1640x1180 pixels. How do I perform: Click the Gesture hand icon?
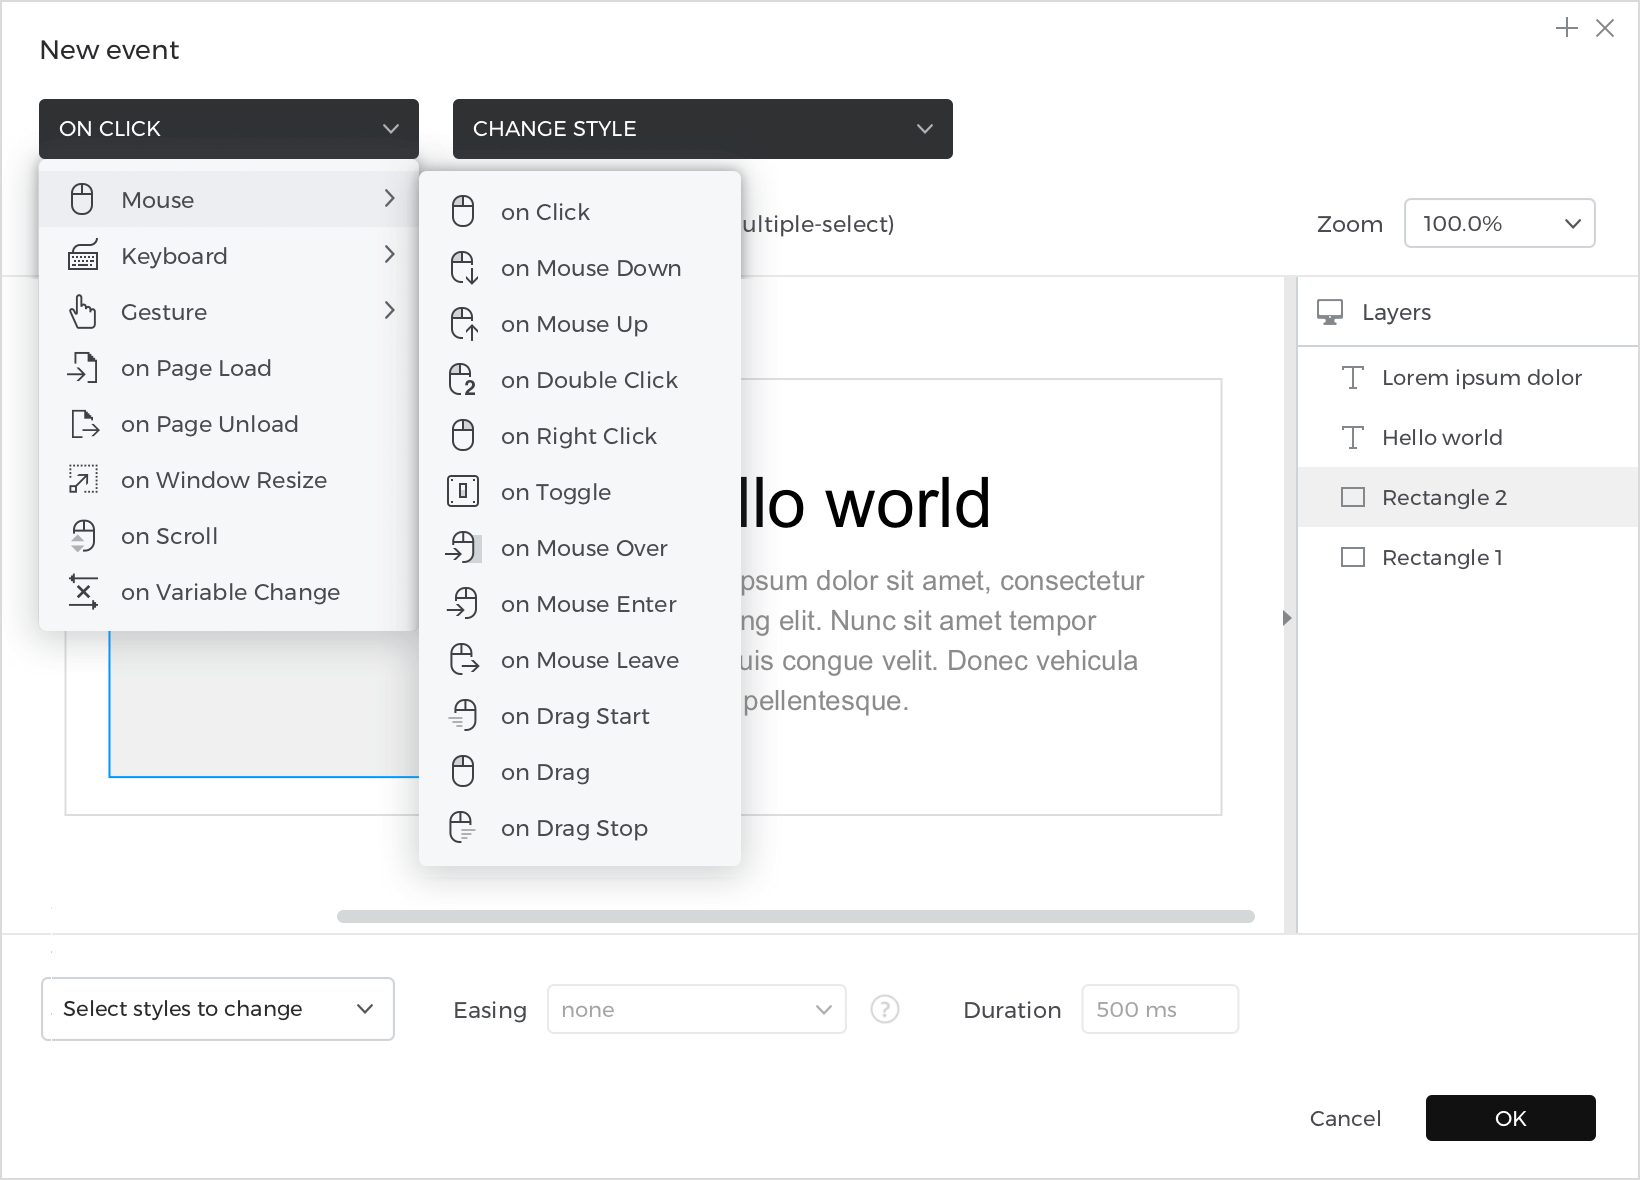coord(83,312)
